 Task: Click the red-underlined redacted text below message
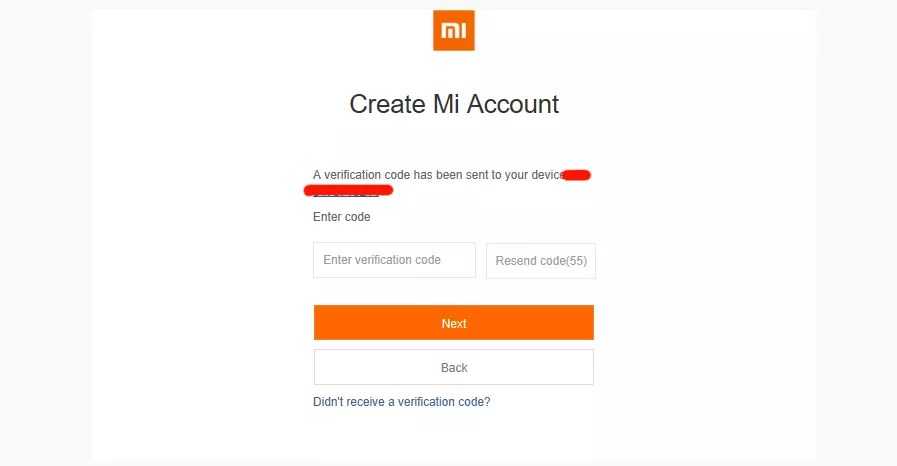pyautogui.click(x=349, y=189)
